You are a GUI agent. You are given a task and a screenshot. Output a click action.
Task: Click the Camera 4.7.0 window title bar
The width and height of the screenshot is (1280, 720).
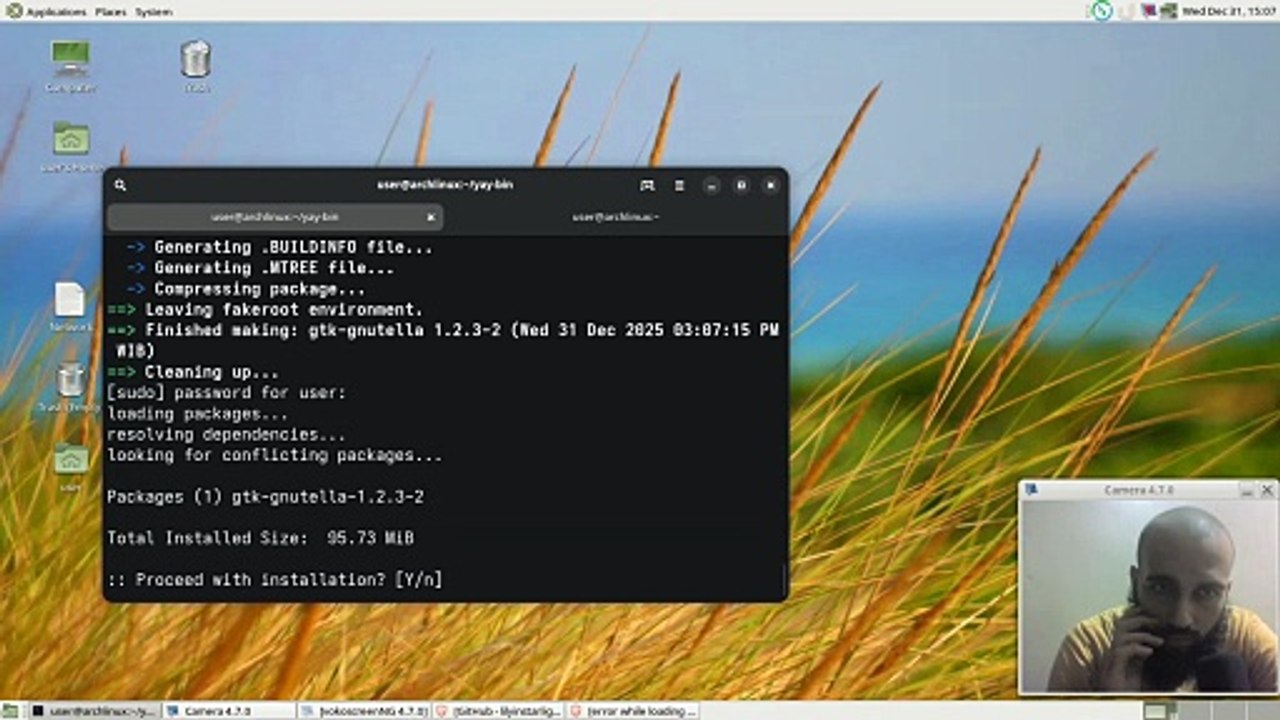(x=1138, y=490)
